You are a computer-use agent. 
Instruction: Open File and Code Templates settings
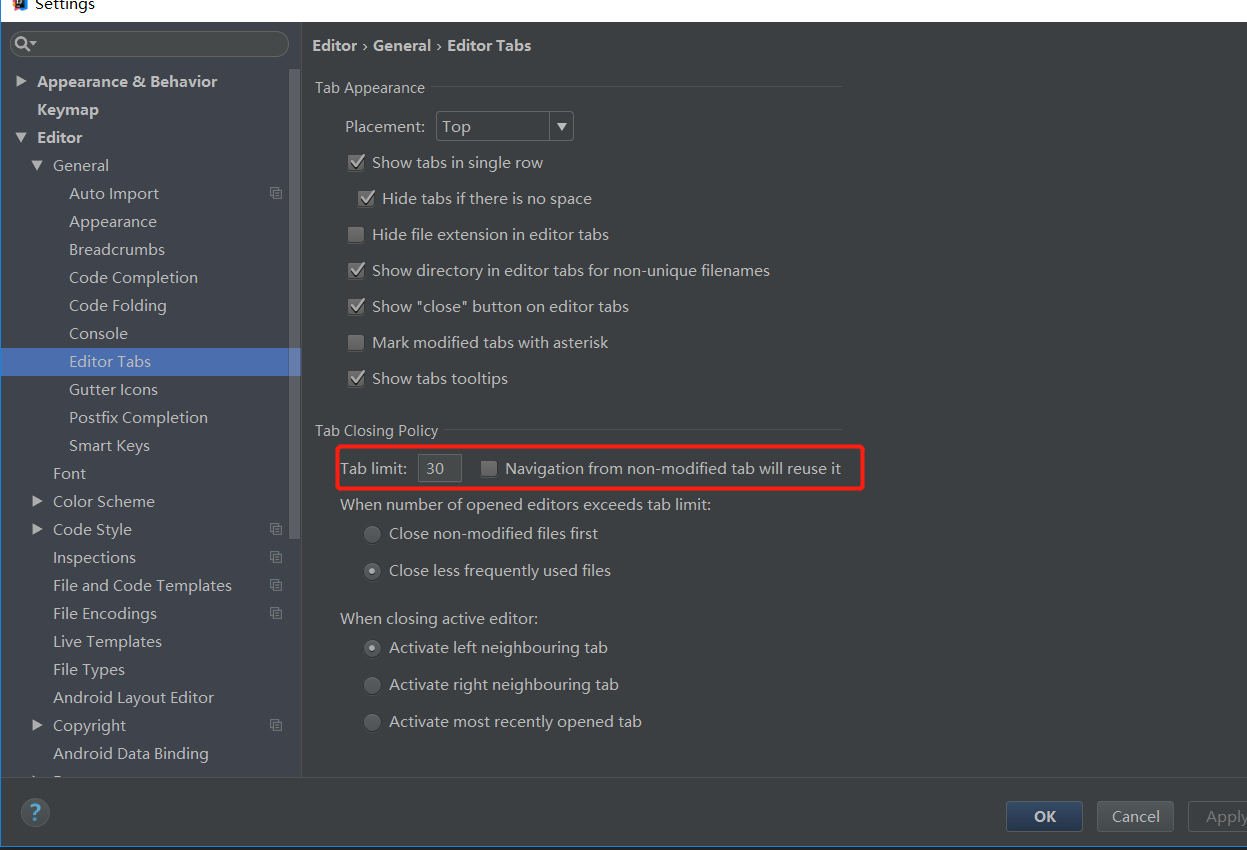click(x=142, y=585)
